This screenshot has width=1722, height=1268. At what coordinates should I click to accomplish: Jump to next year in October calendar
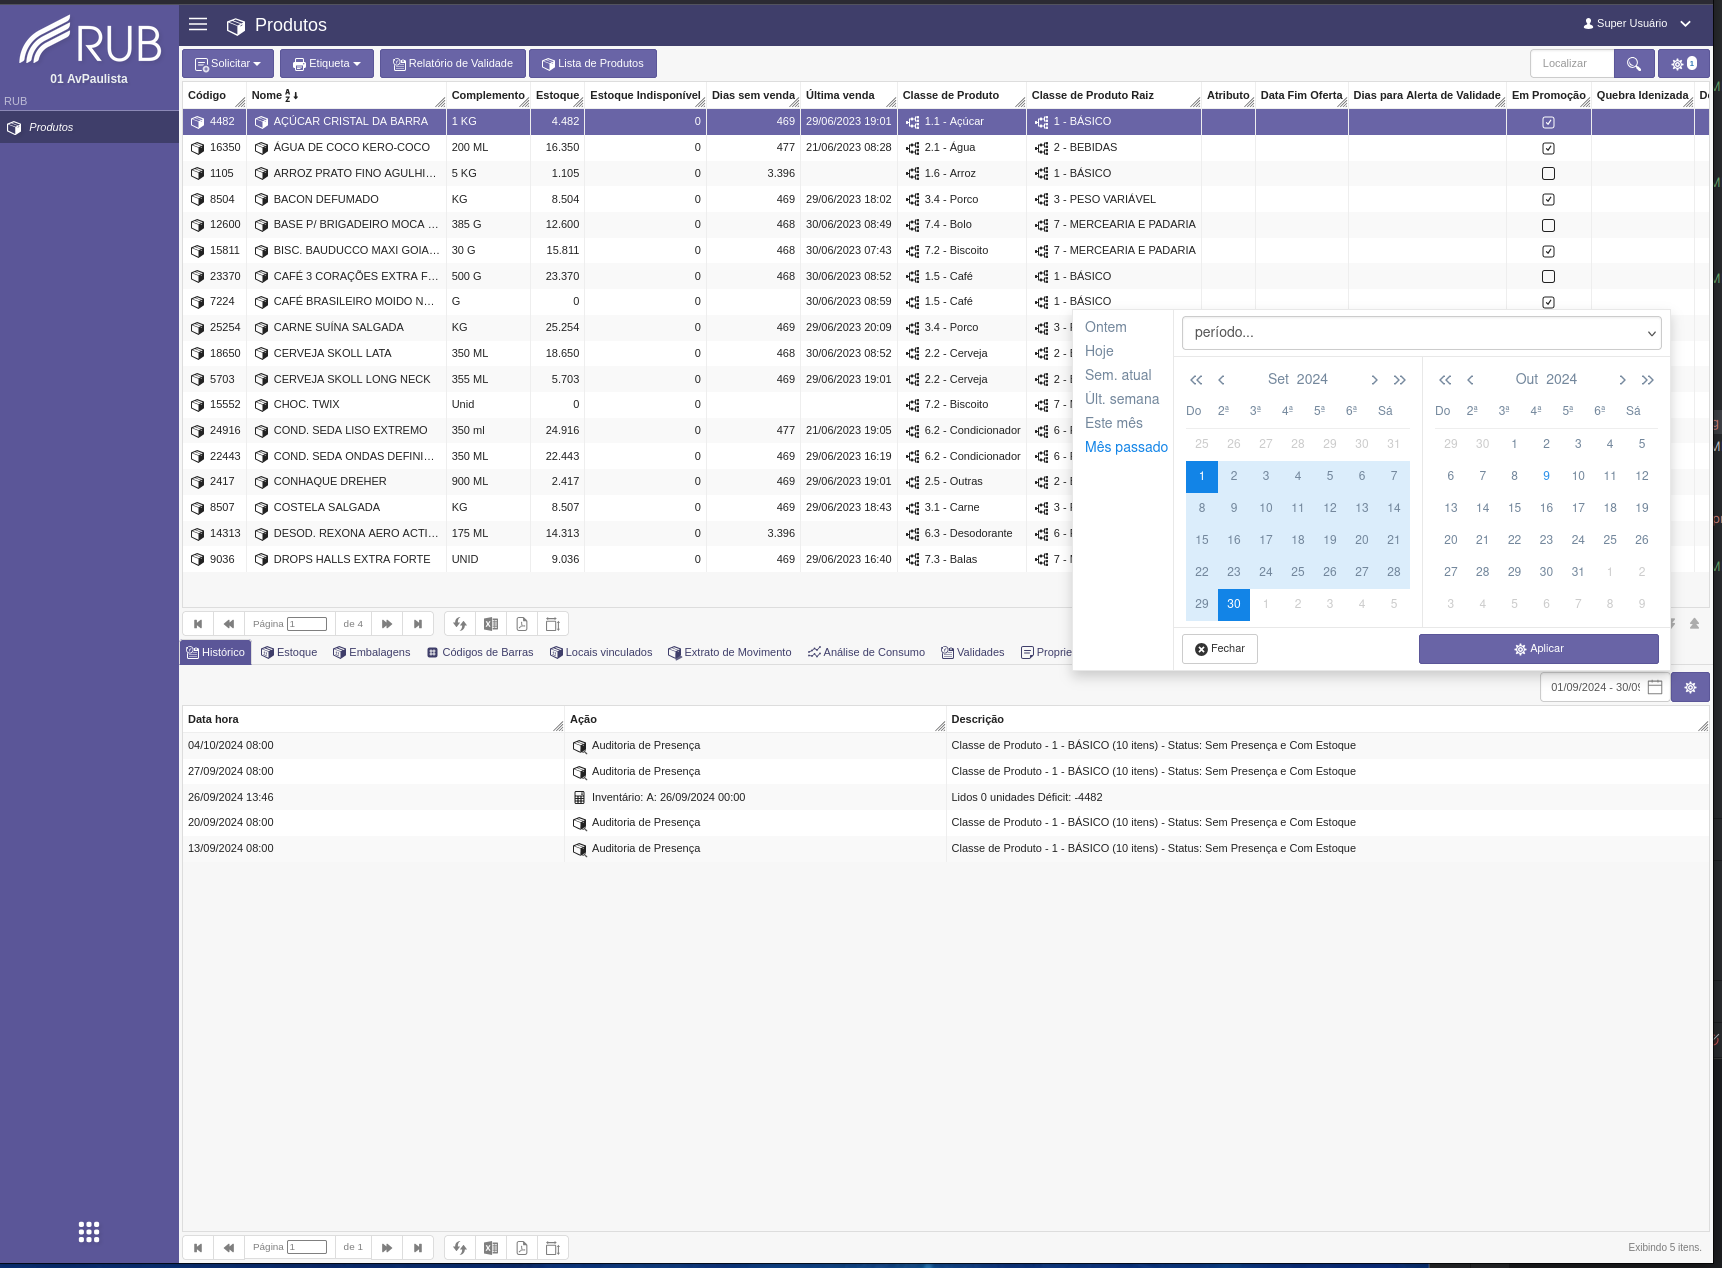tap(1648, 380)
